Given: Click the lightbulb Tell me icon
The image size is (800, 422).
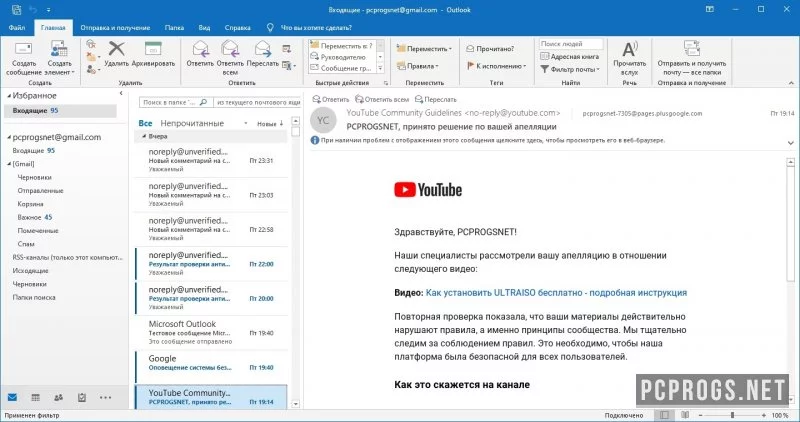Looking at the screenshot, I should [270, 28].
